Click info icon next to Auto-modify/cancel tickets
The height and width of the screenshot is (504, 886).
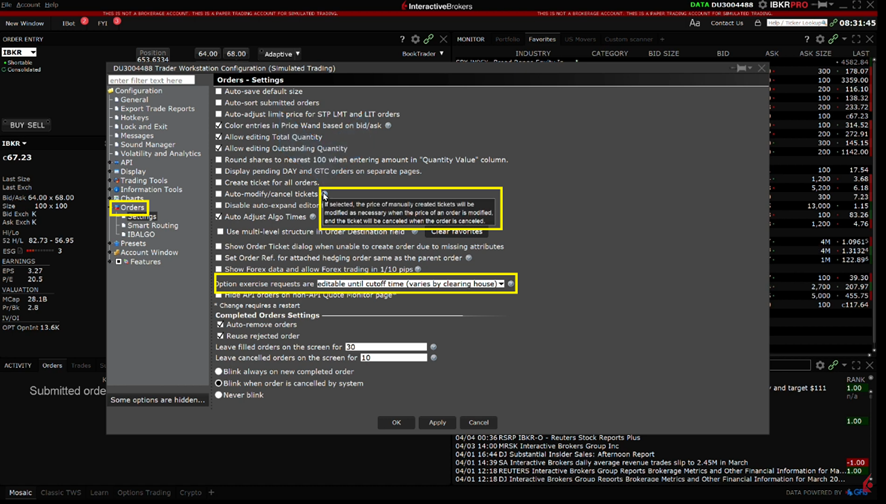[324, 194]
